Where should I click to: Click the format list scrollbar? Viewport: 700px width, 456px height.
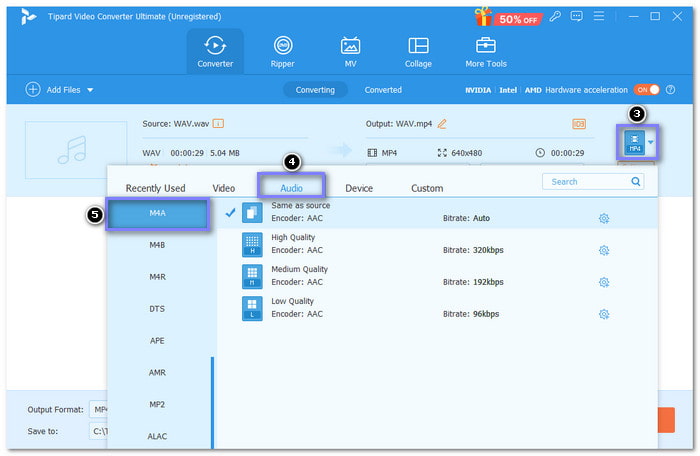tap(212, 402)
